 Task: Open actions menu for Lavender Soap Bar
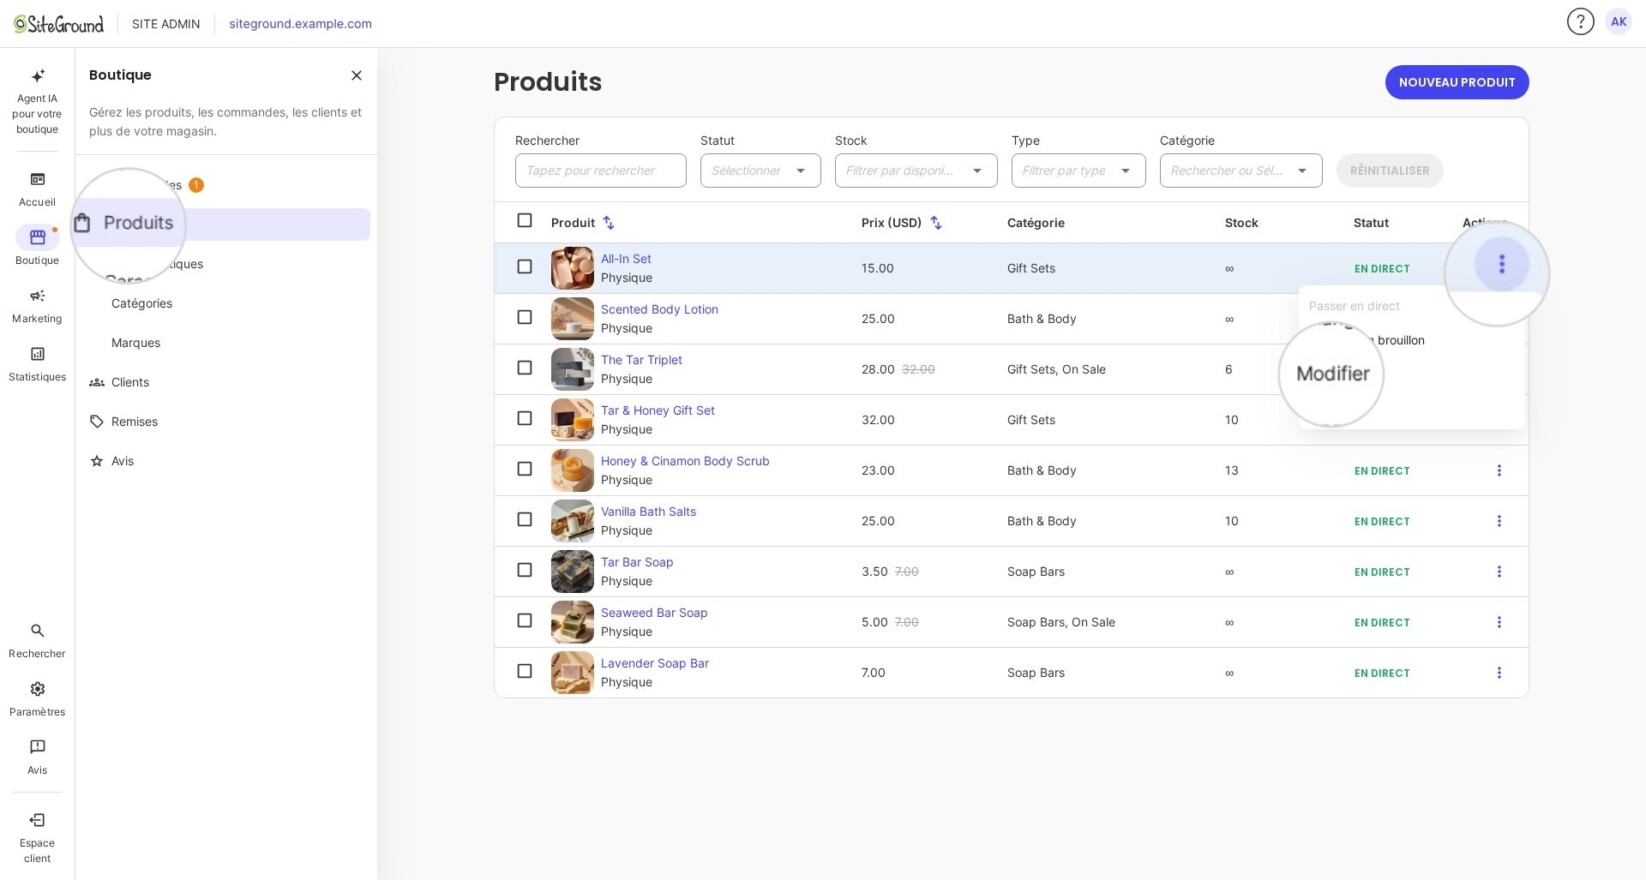pos(1499,673)
